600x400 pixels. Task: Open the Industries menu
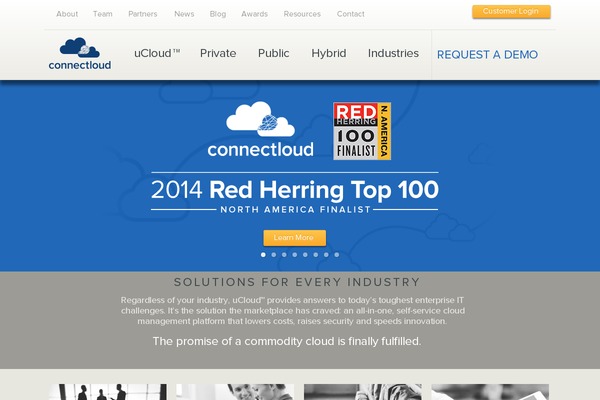[393, 53]
